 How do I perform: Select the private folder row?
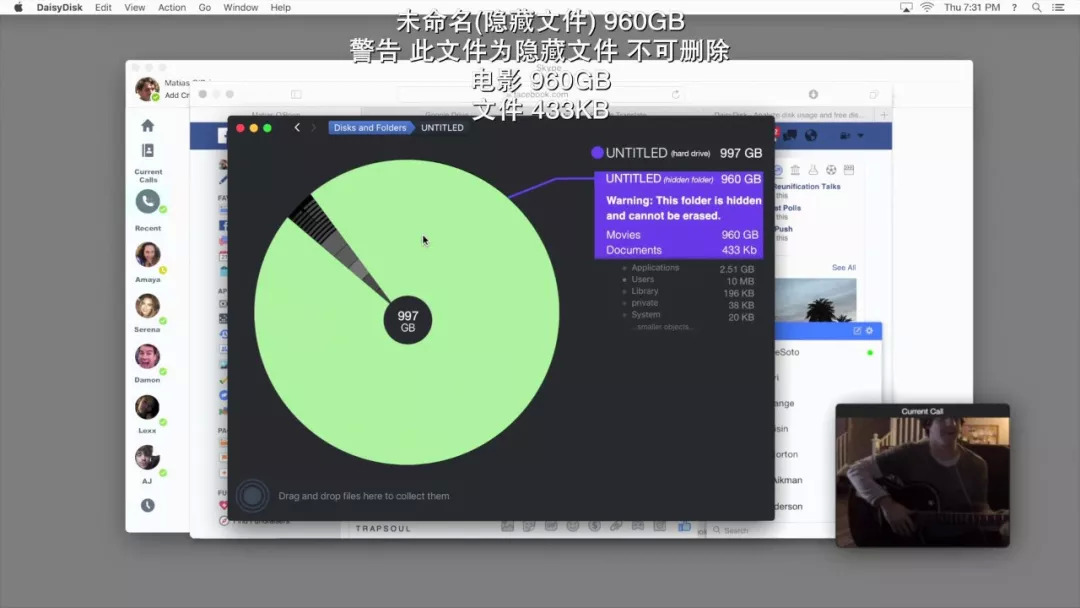point(687,304)
